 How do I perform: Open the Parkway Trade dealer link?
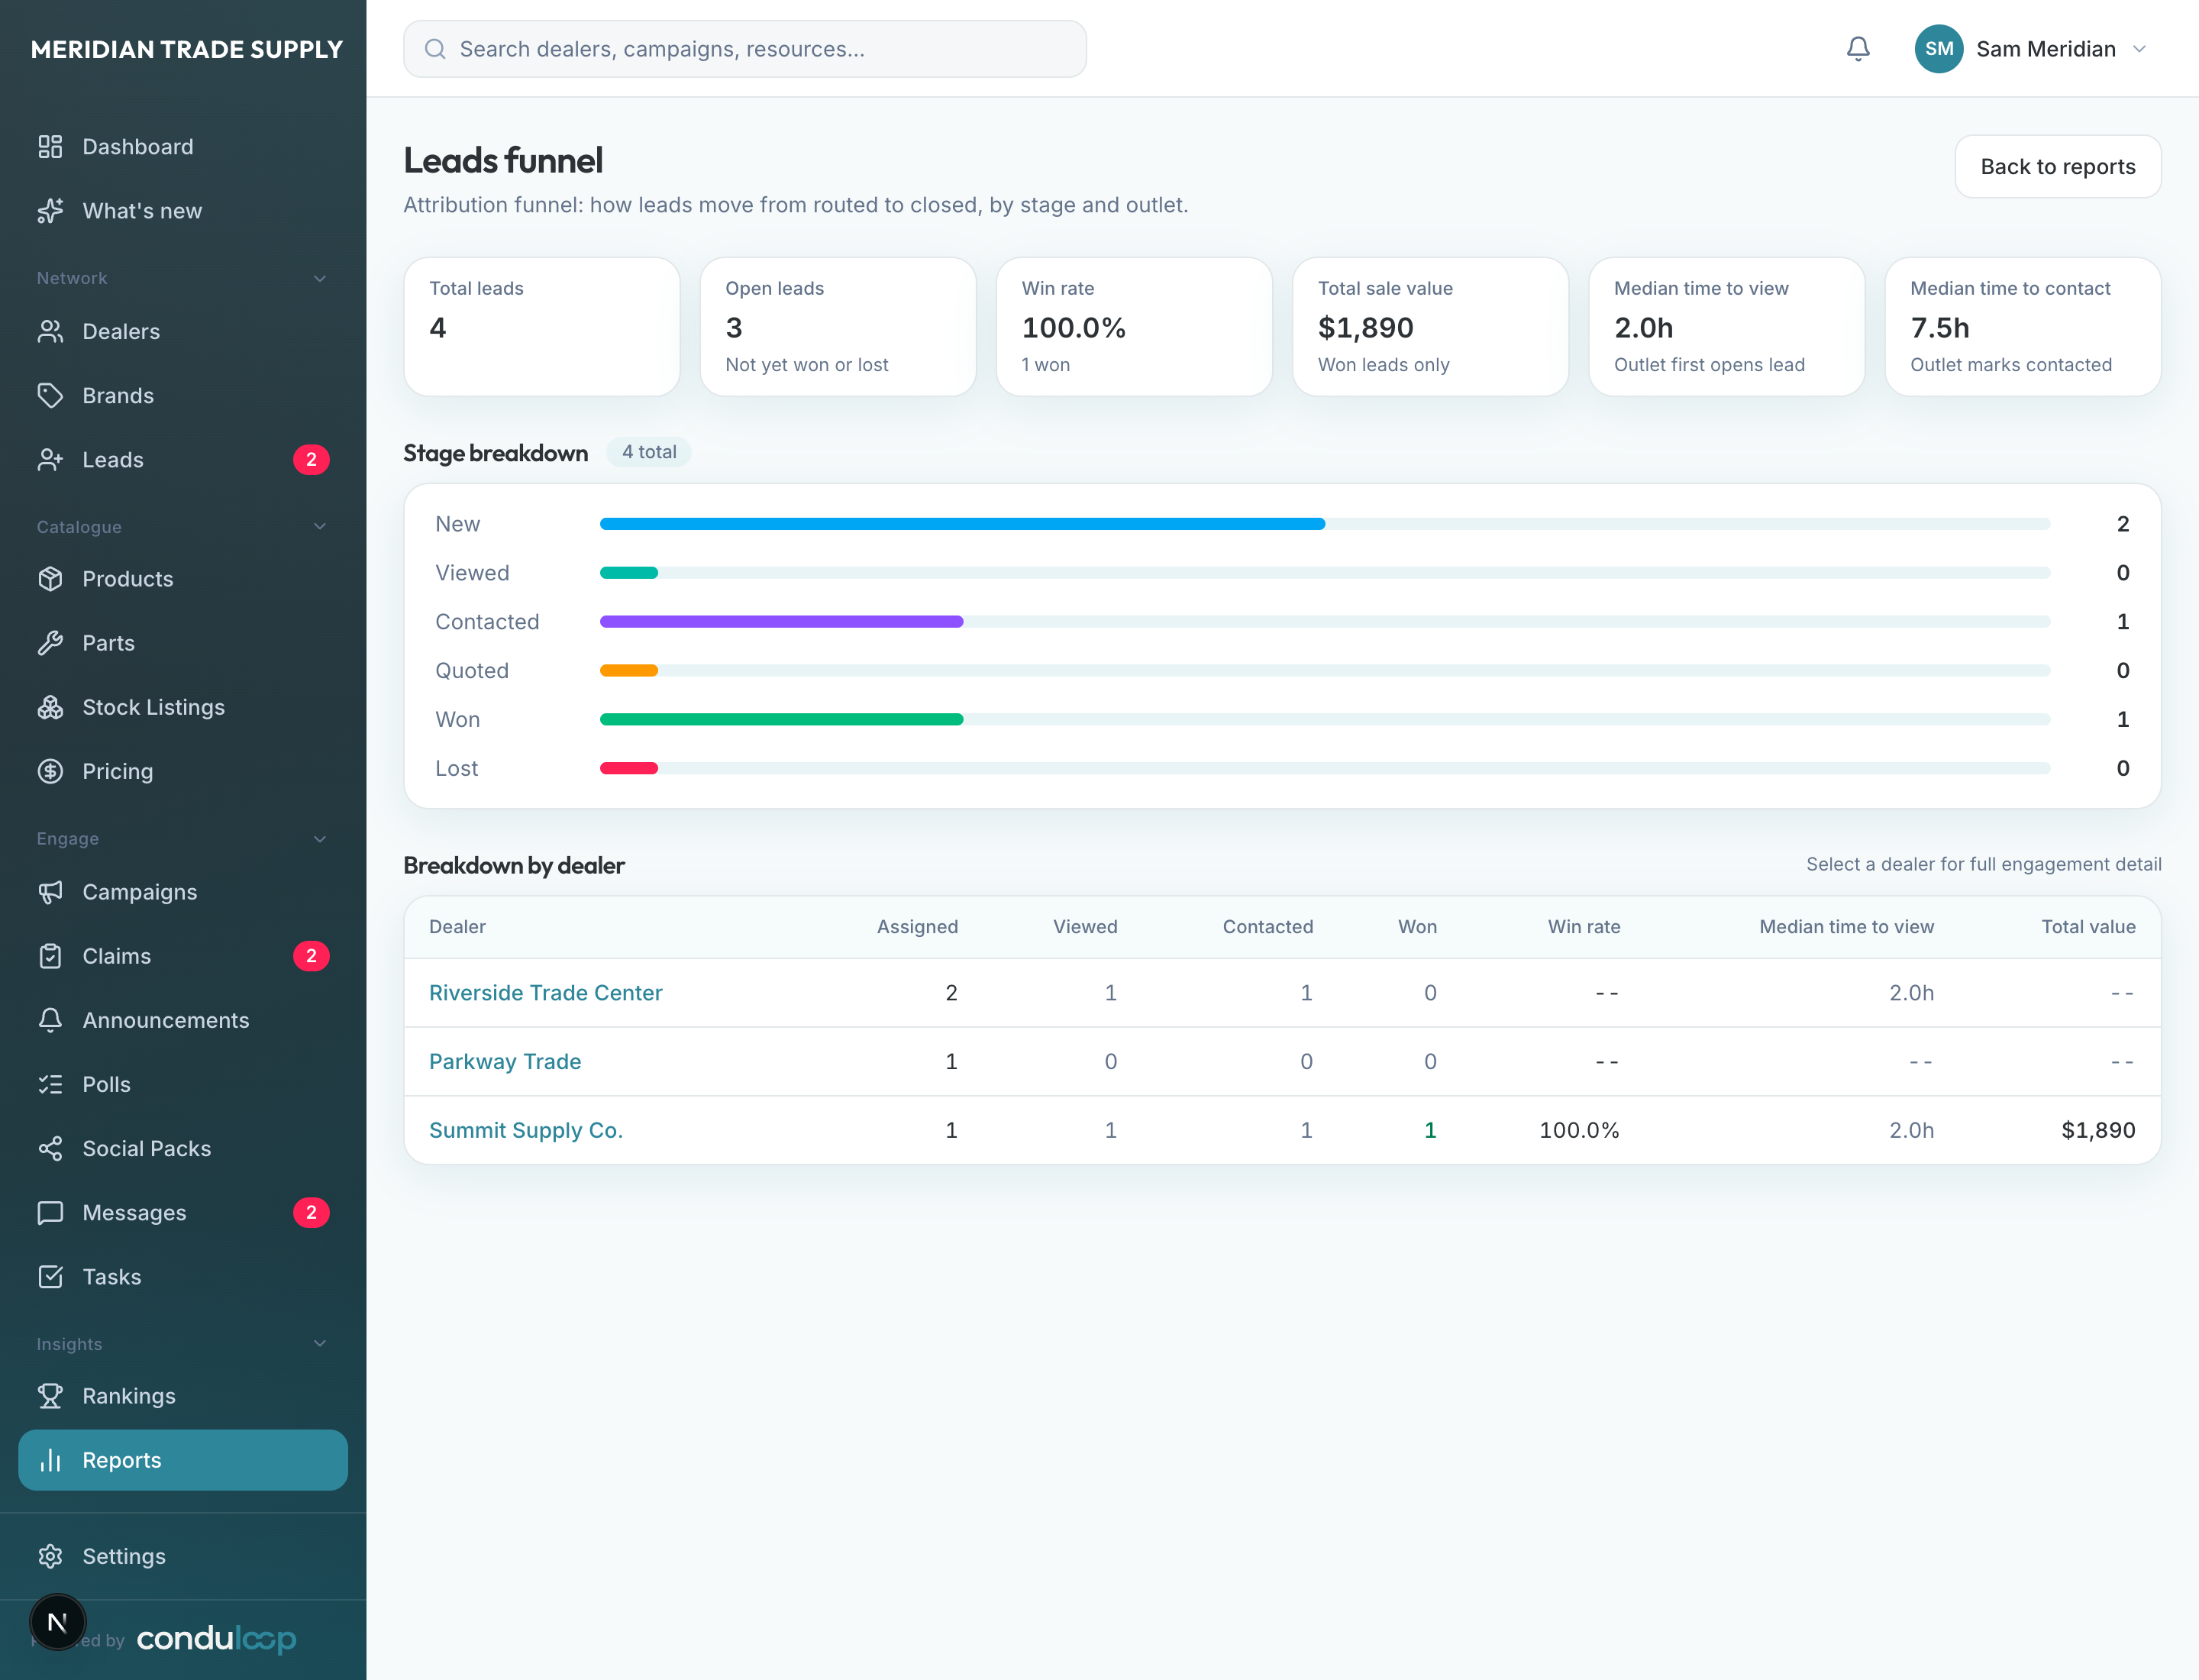click(x=504, y=1061)
